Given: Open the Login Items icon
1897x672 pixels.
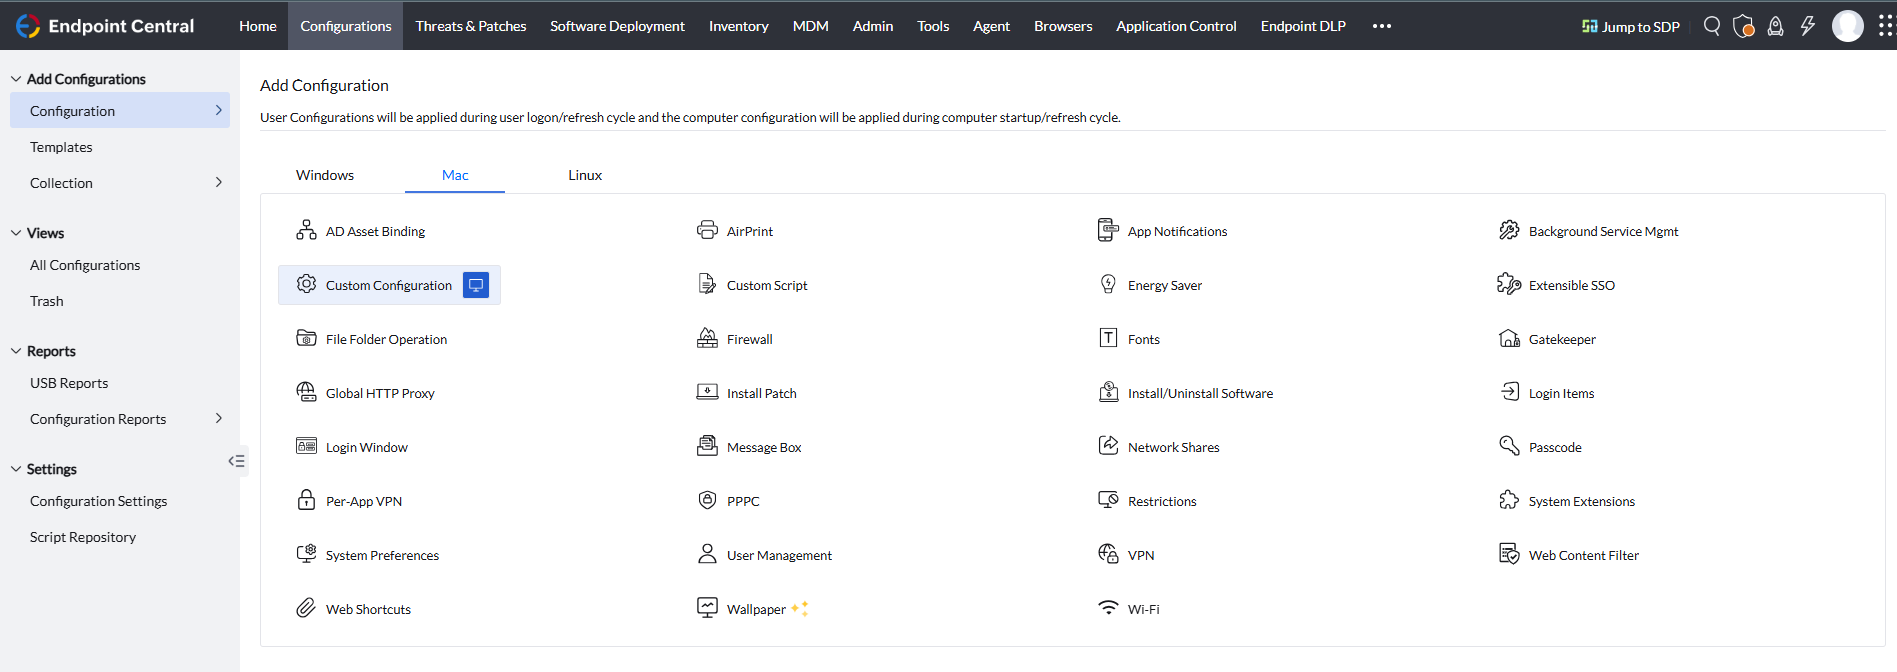Looking at the screenshot, I should pyautogui.click(x=1509, y=392).
